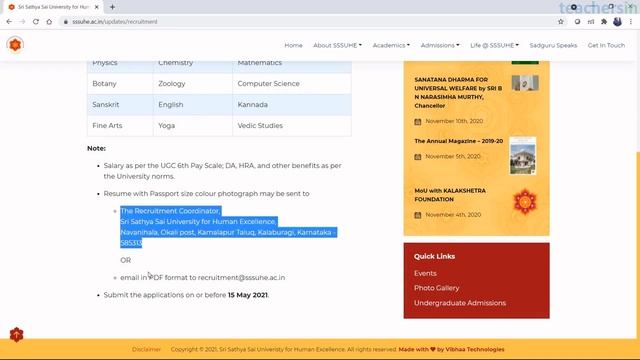The width and height of the screenshot is (640, 360).
Task: Click the Computer Science table cell
Action: click(292, 84)
